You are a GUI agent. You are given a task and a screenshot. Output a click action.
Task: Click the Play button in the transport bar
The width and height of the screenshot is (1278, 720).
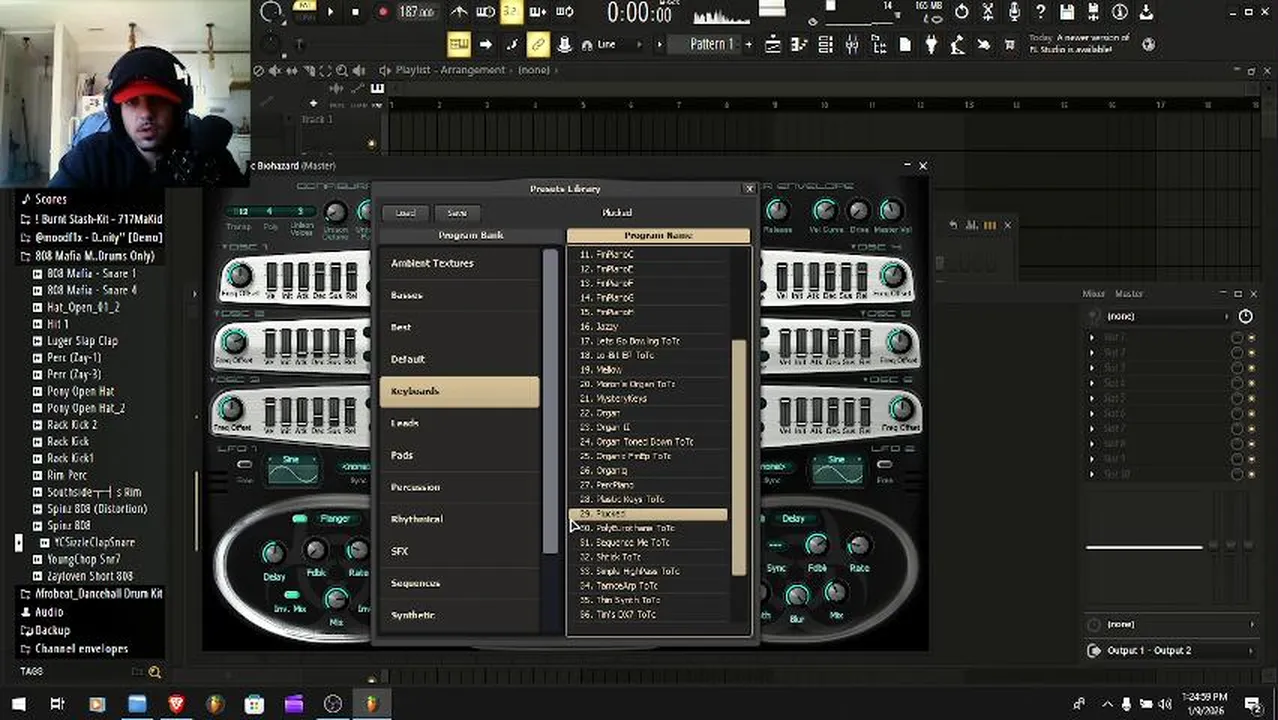[330, 12]
